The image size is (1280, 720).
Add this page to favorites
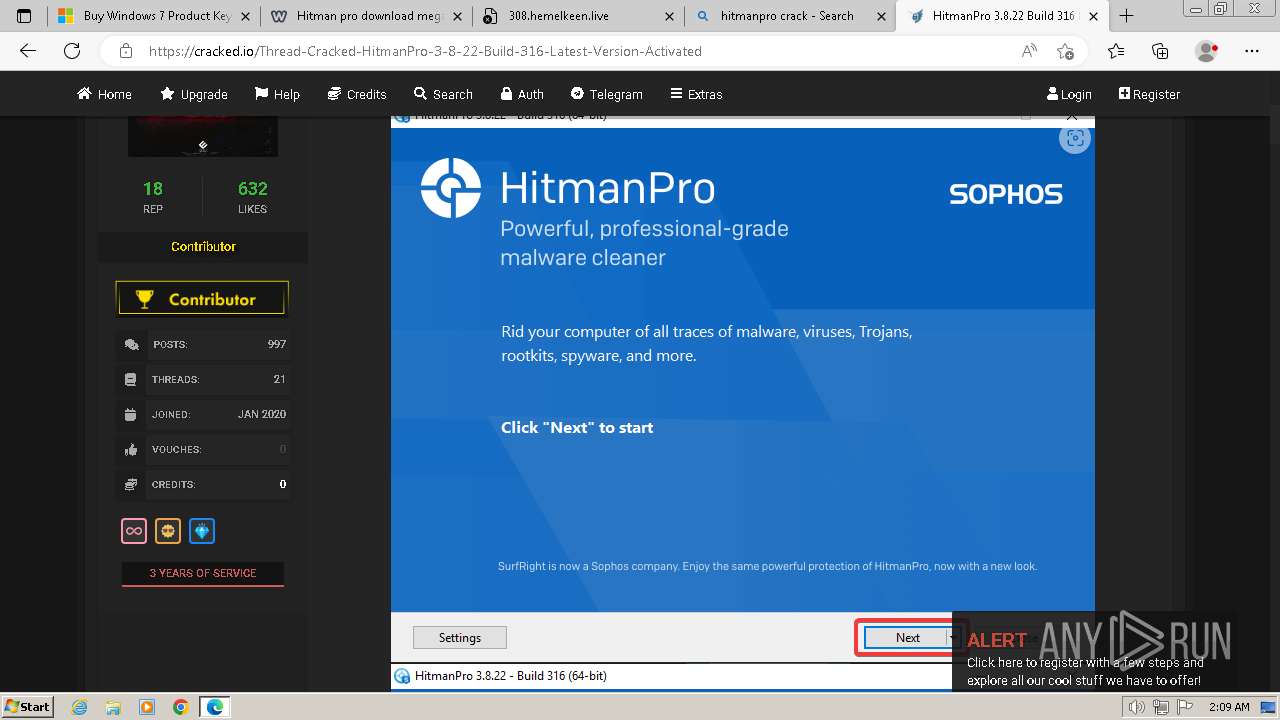(x=1065, y=51)
